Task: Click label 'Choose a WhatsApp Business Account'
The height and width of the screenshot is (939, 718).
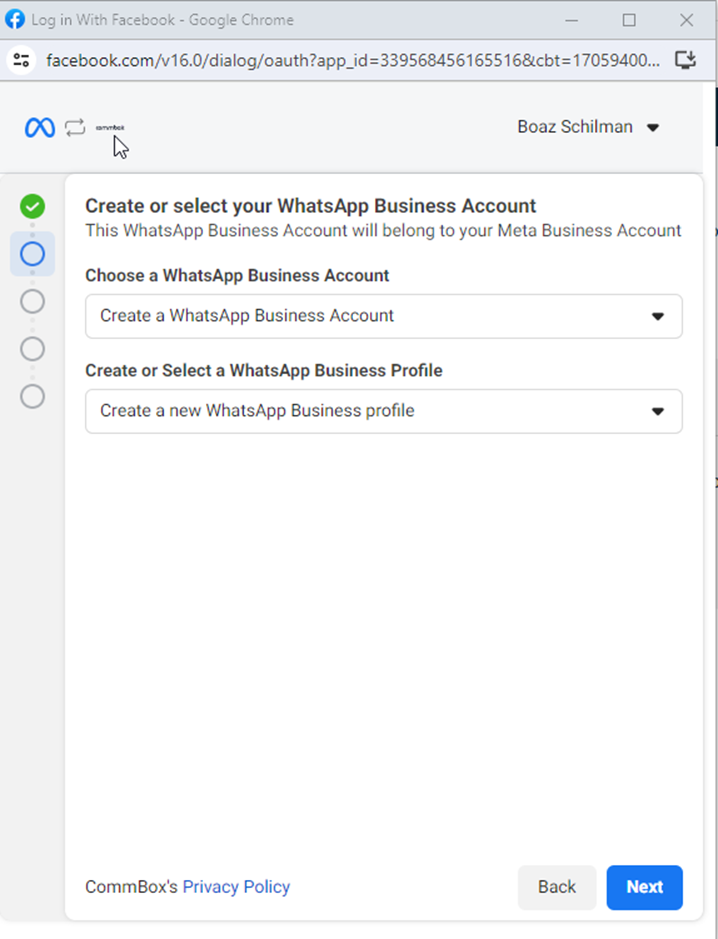Action: 237,275
